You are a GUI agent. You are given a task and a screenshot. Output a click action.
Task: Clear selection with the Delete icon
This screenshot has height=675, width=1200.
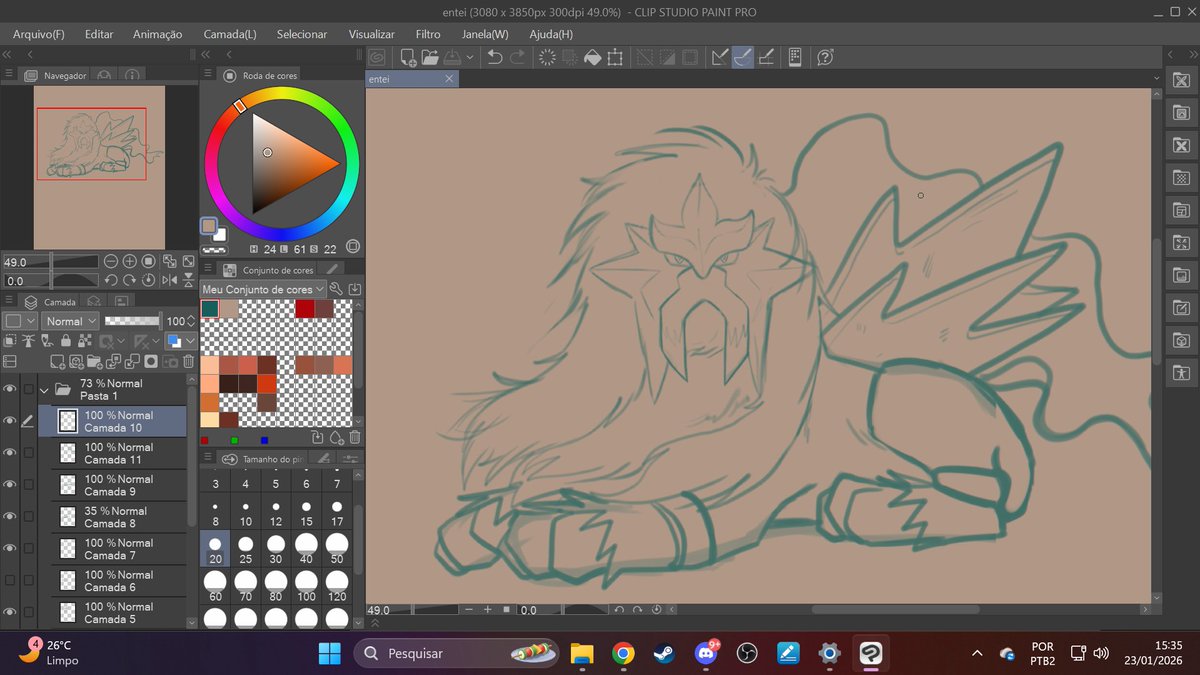coord(547,57)
